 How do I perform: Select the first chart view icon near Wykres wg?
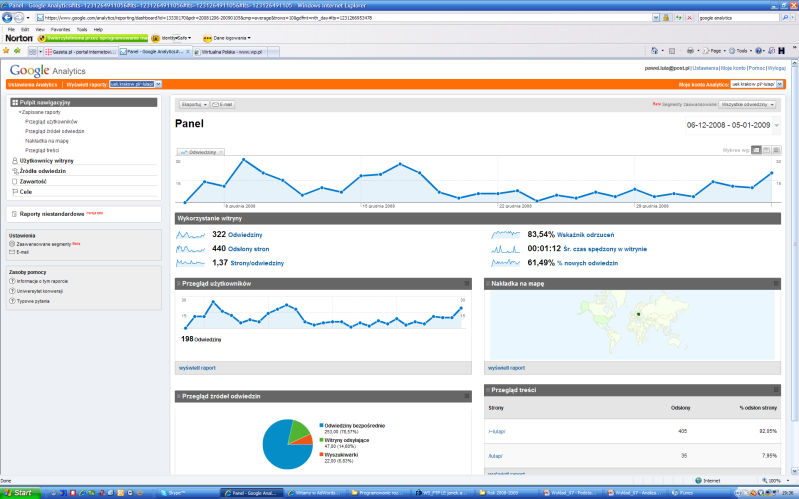tap(756, 150)
